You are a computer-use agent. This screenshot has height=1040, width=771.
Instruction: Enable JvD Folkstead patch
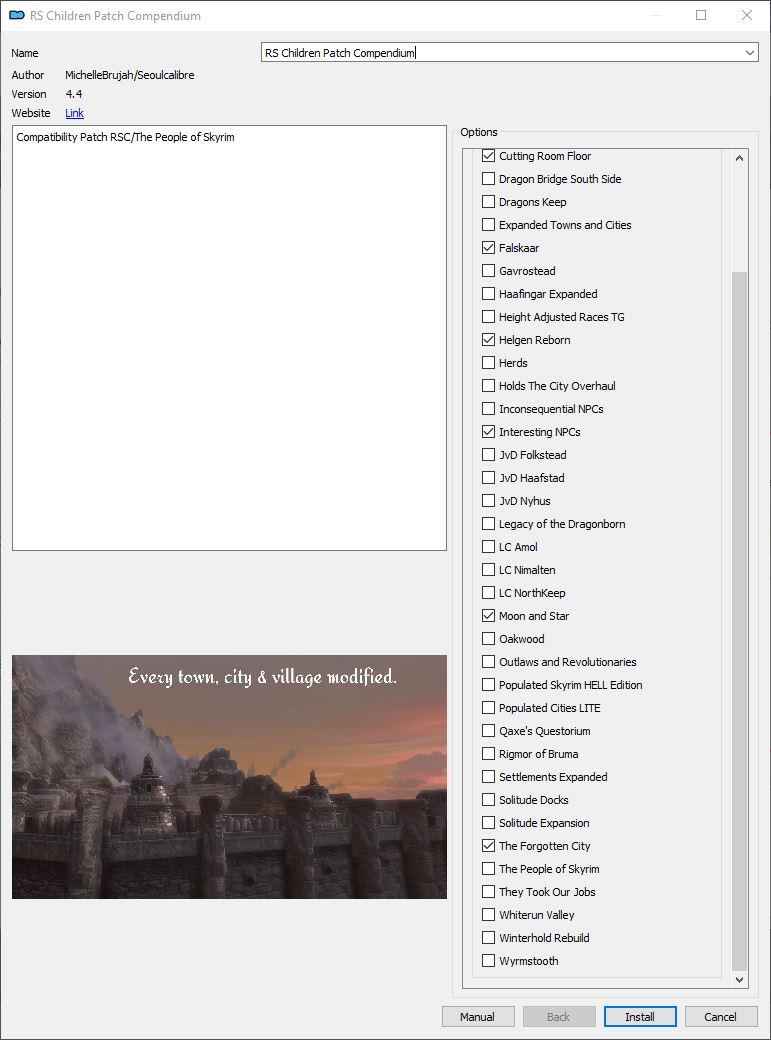pyautogui.click(x=488, y=455)
